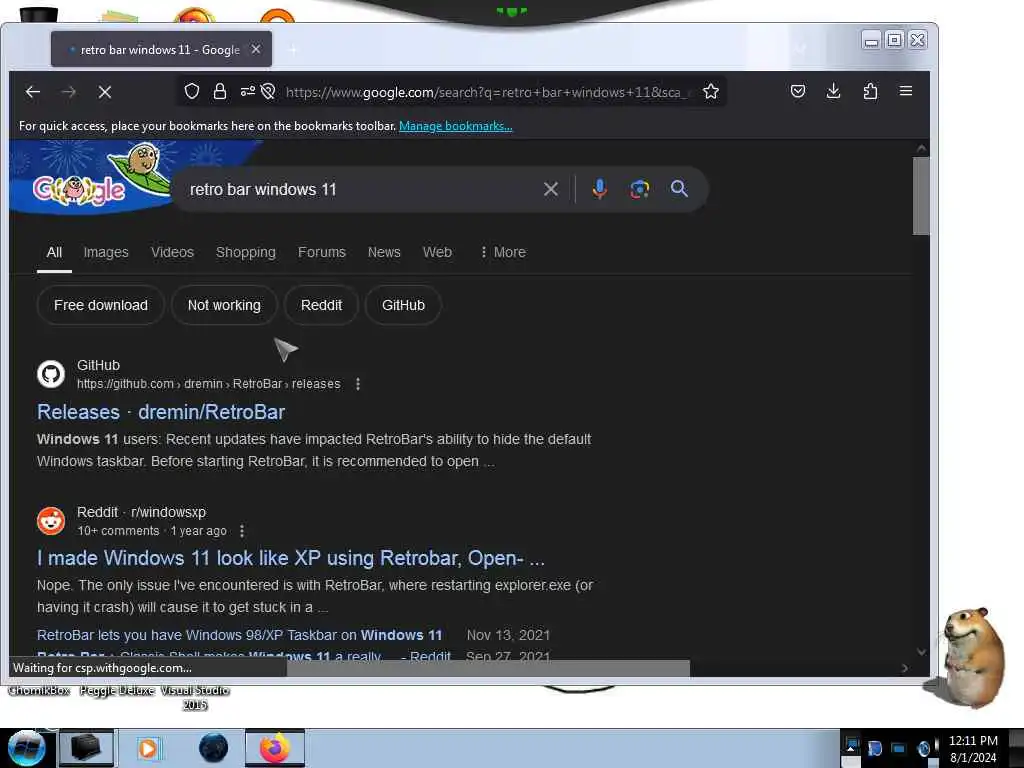Open the globe taskbar icon
Image resolution: width=1024 pixels, height=768 pixels.
point(213,748)
